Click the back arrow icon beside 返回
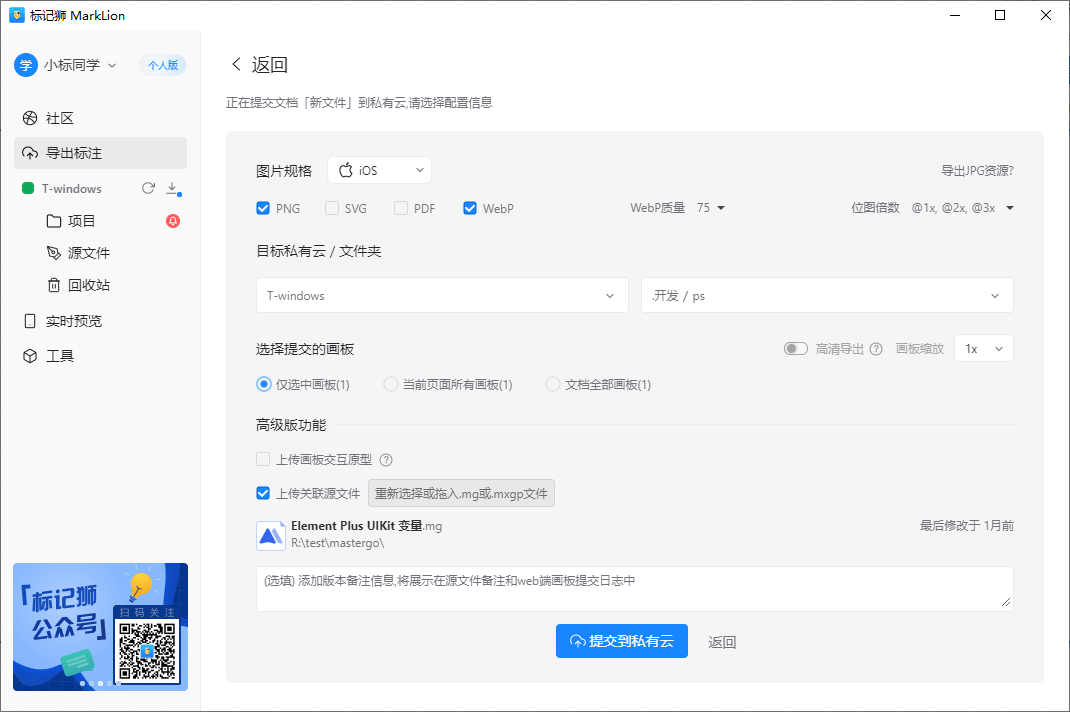 (236, 64)
